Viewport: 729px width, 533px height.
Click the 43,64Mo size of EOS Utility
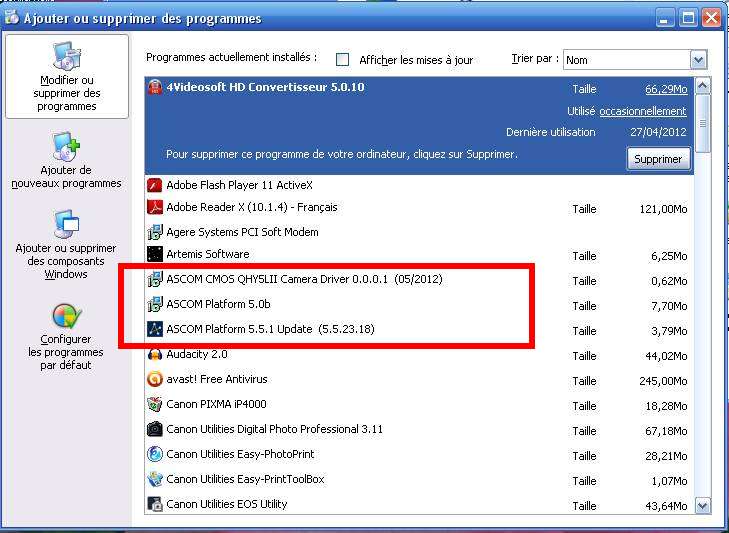click(666, 506)
